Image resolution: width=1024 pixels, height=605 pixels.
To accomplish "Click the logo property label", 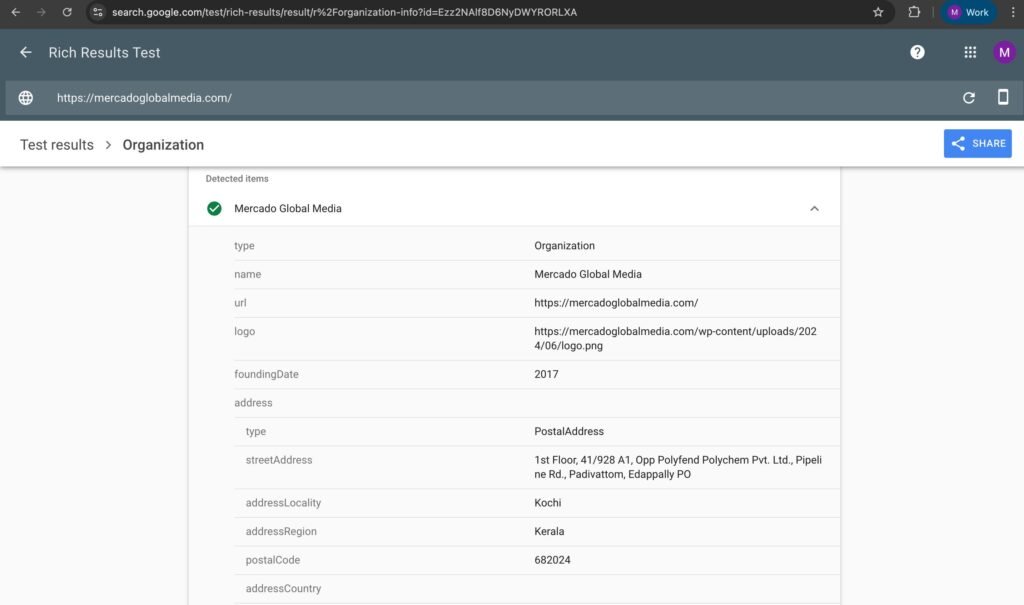I will tap(245, 331).
